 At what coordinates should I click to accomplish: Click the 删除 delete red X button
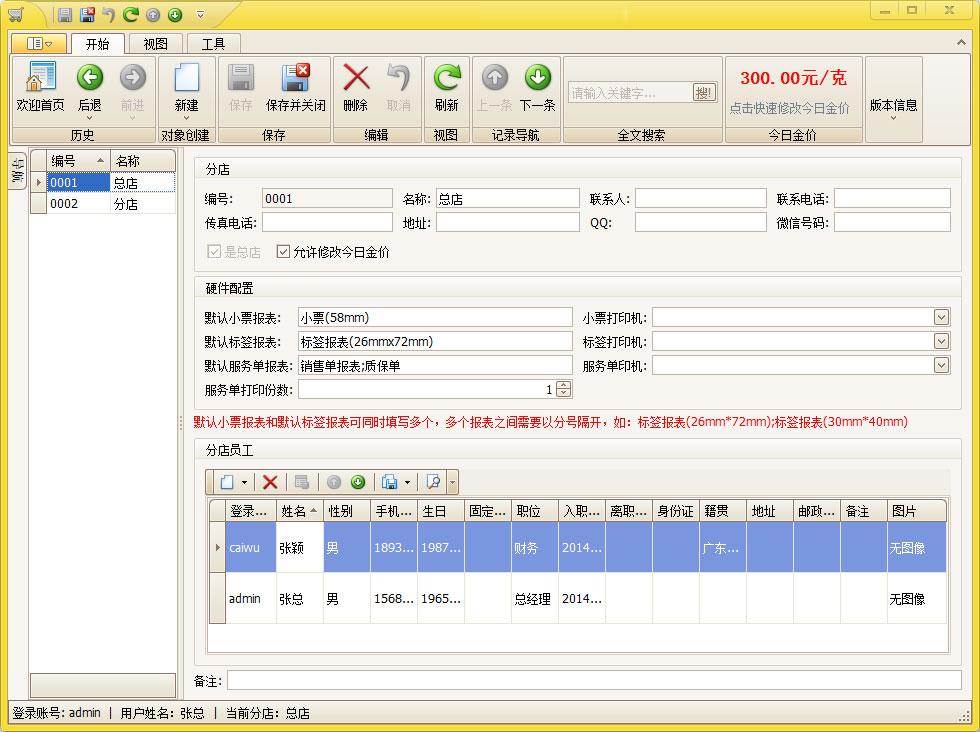(356, 88)
